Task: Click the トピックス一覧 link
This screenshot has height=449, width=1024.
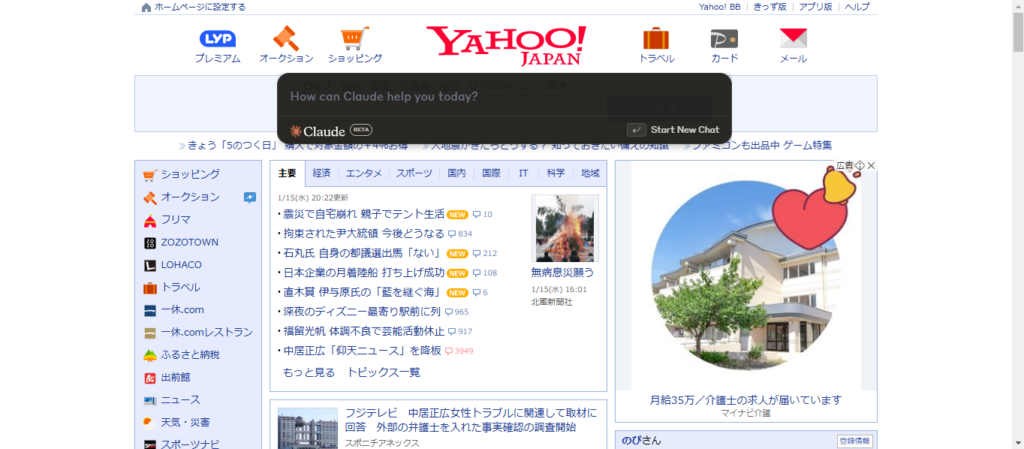Action: 383,373
